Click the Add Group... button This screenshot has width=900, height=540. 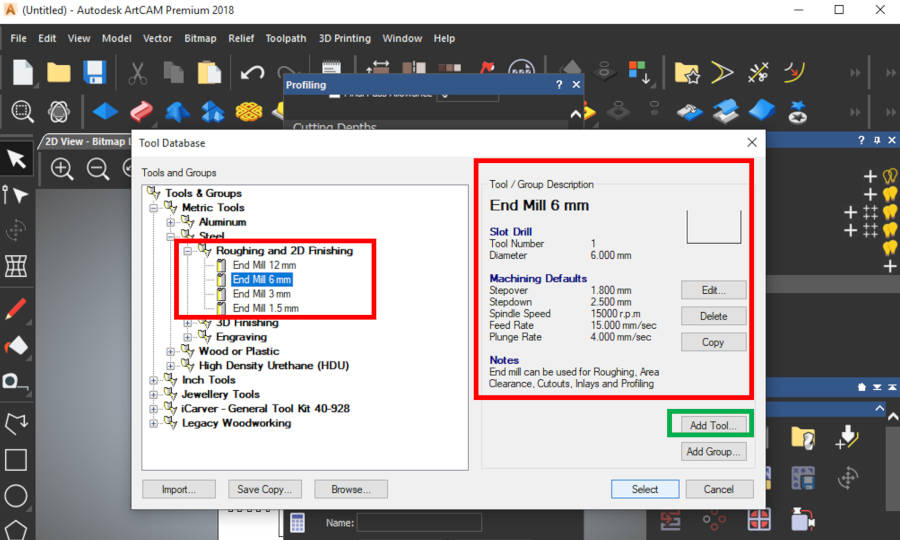pyautogui.click(x=713, y=452)
